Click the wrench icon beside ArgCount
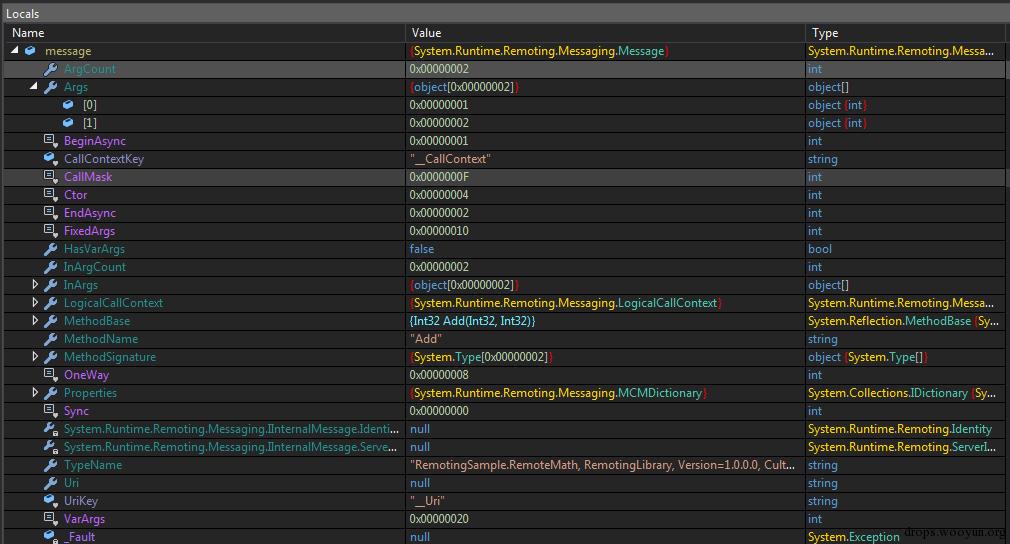1010x544 pixels. 50,69
